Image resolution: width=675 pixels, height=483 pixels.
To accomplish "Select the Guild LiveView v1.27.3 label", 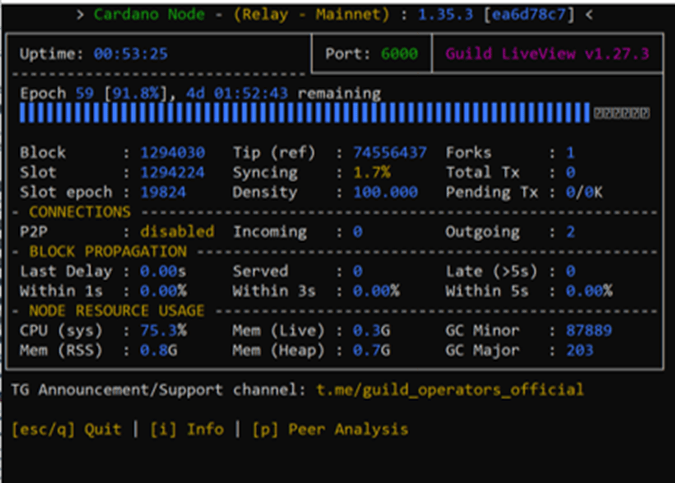I will [549, 53].
